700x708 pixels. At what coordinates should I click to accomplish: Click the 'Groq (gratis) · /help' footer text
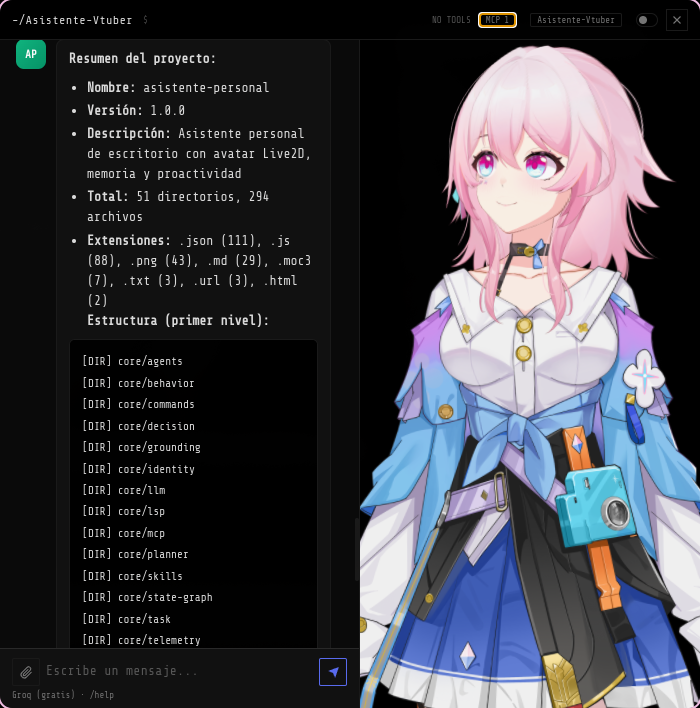63,695
